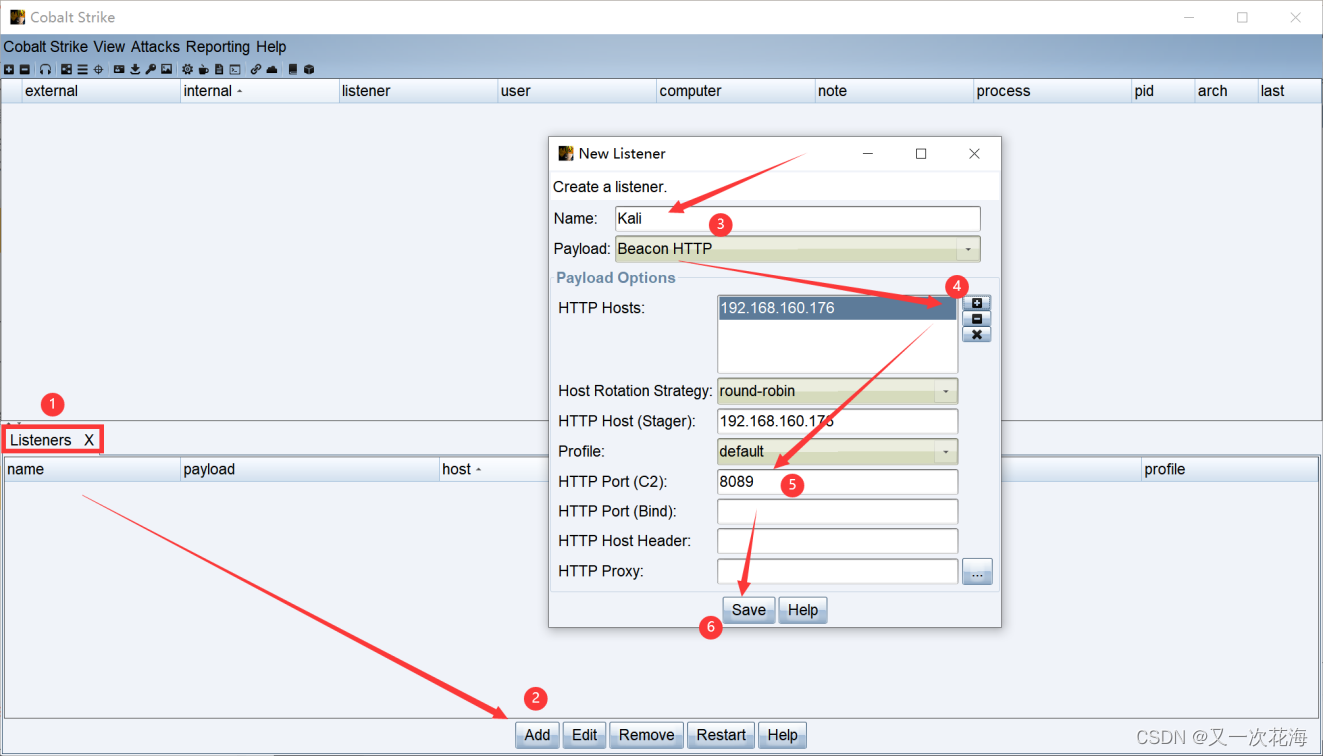Click gear icon to generate Windows executable
Viewport: 1323px width, 756px height.
(x=187, y=70)
